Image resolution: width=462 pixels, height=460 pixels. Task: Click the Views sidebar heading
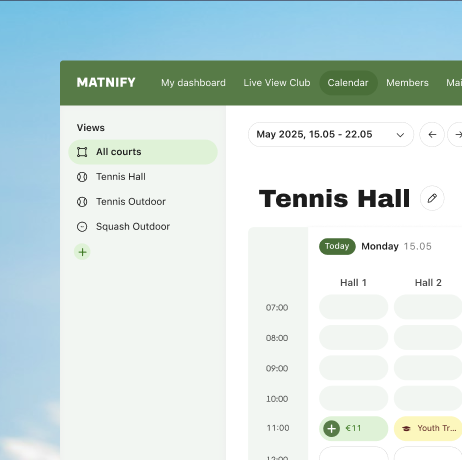pos(91,128)
